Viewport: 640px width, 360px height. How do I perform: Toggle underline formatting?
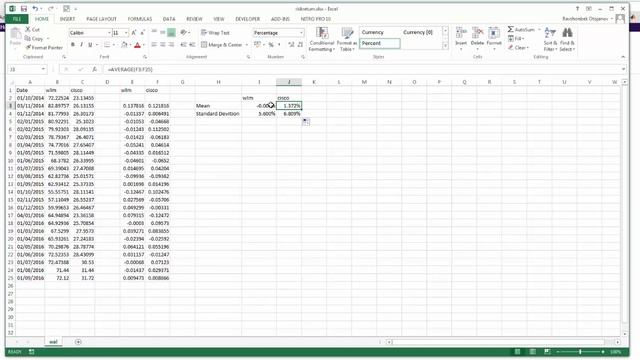90,44
